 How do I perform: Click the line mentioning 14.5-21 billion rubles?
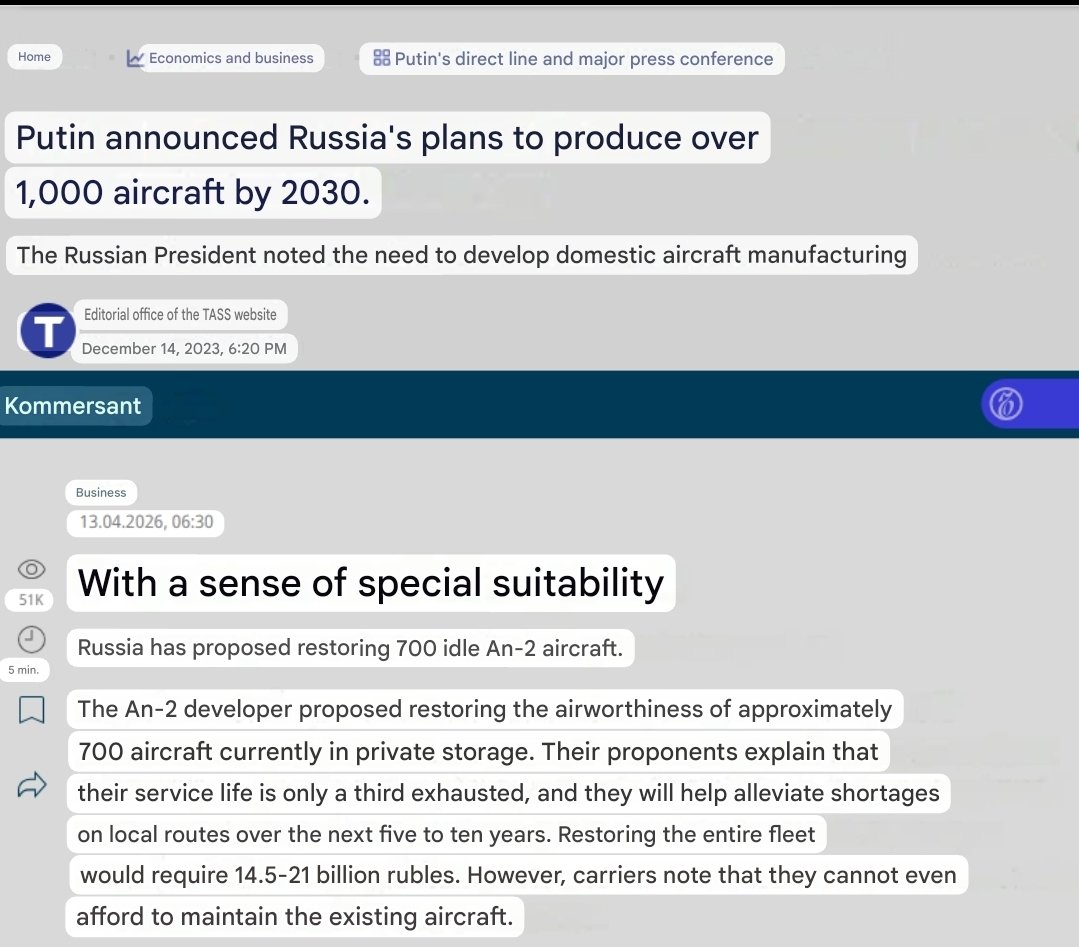pyautogui.click(x=518, y=875)
